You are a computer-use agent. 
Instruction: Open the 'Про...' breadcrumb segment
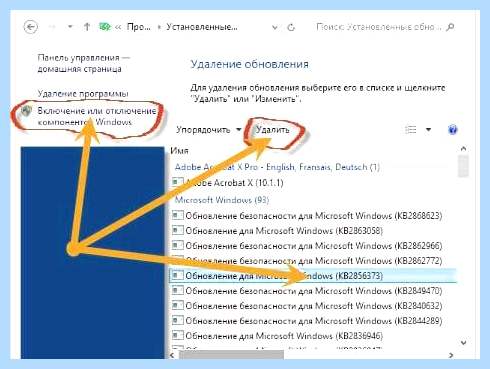point(138,27)
